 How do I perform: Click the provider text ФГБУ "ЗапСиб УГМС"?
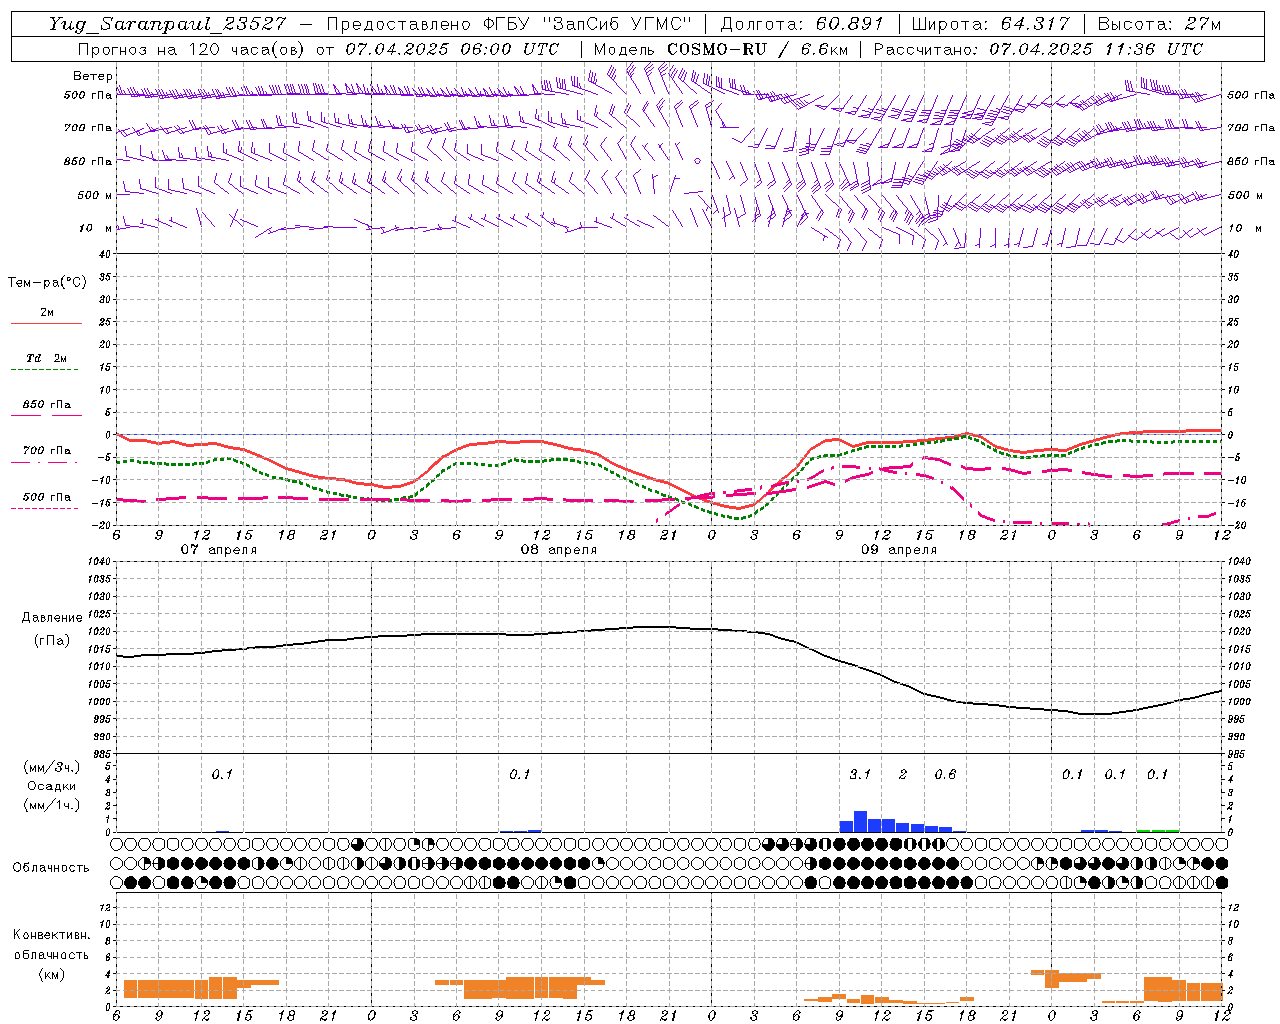[x=588, y=24]
